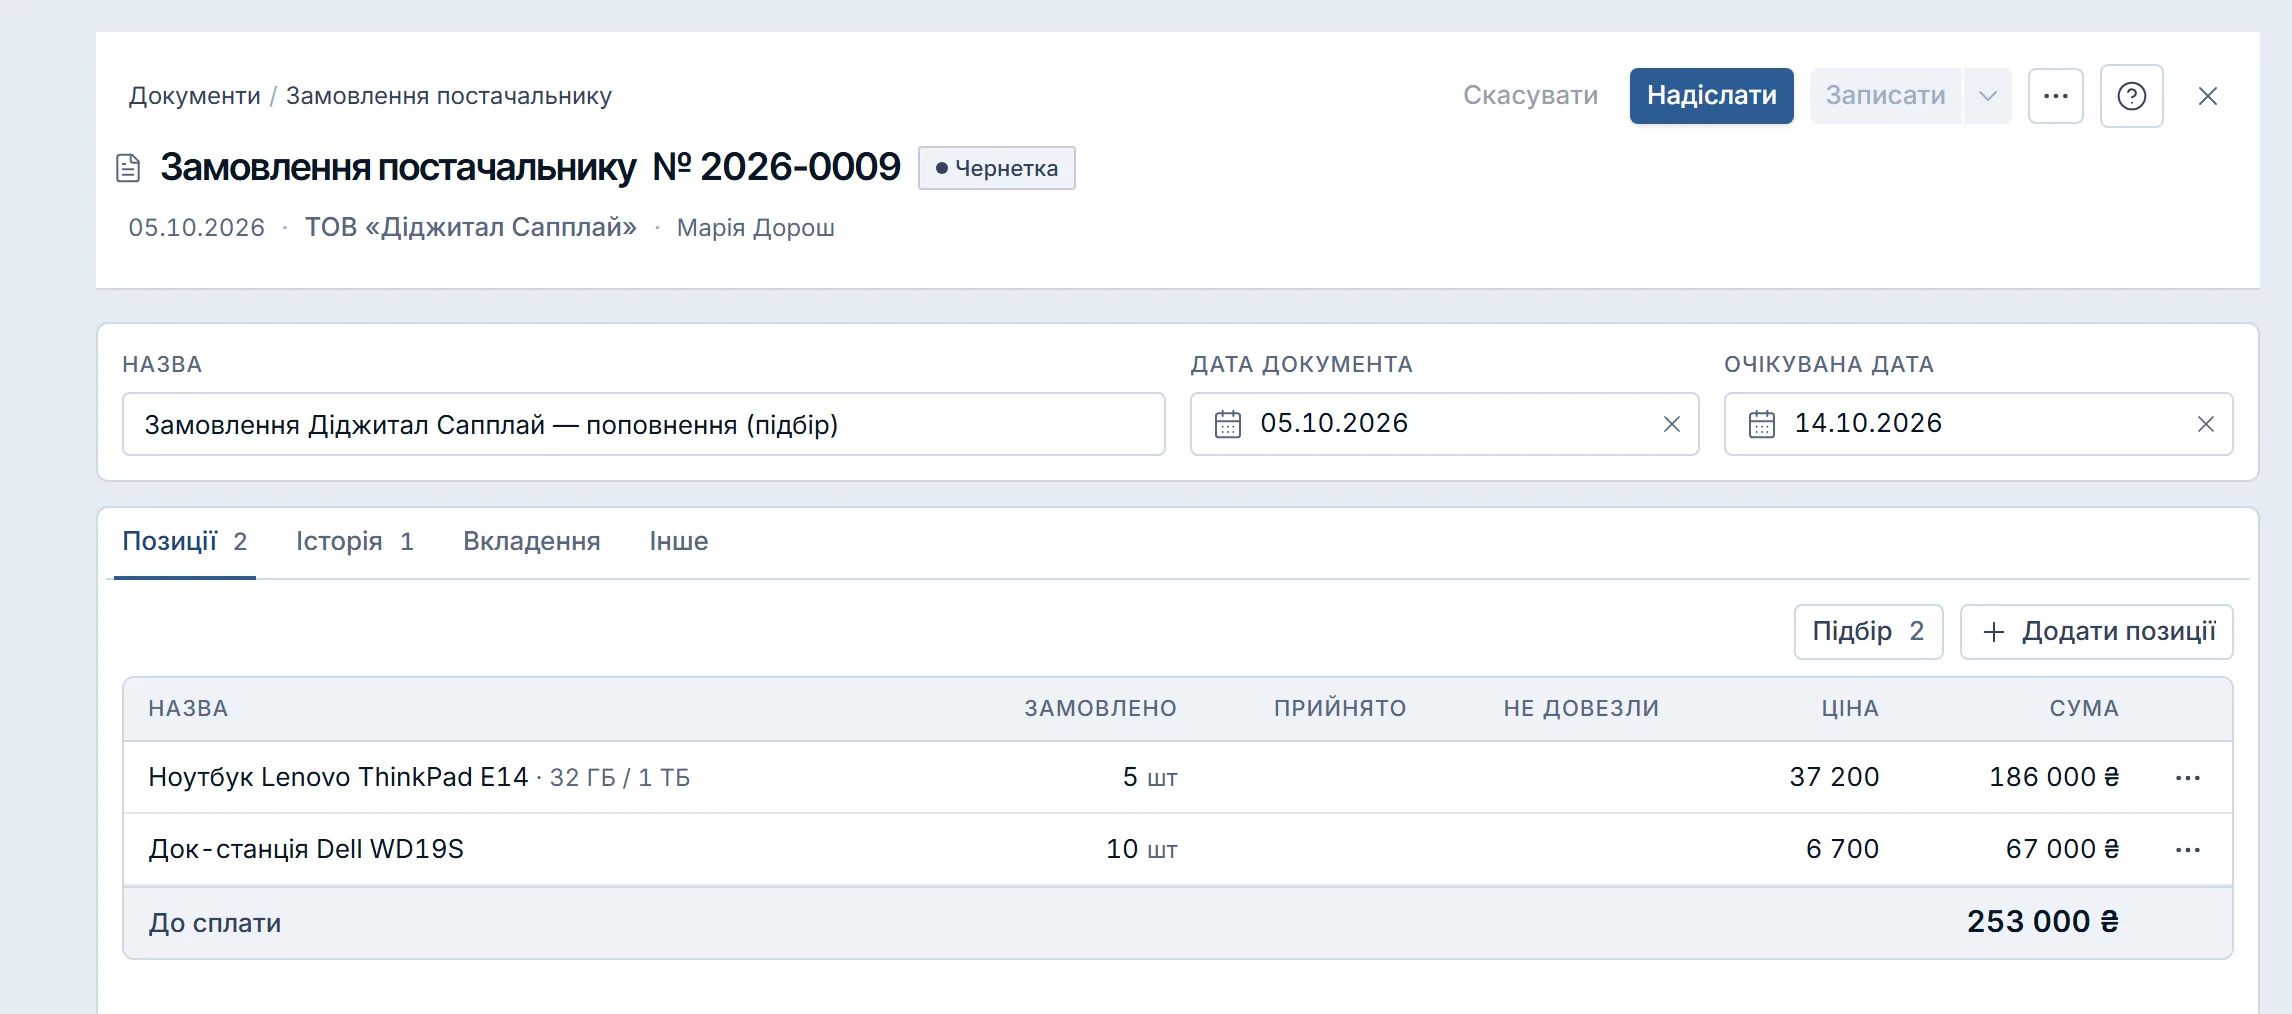Screen dimensions: 2292x1014
Task: Select row Док-станція Dell WD19S
Action: (x=1177, y=850)
